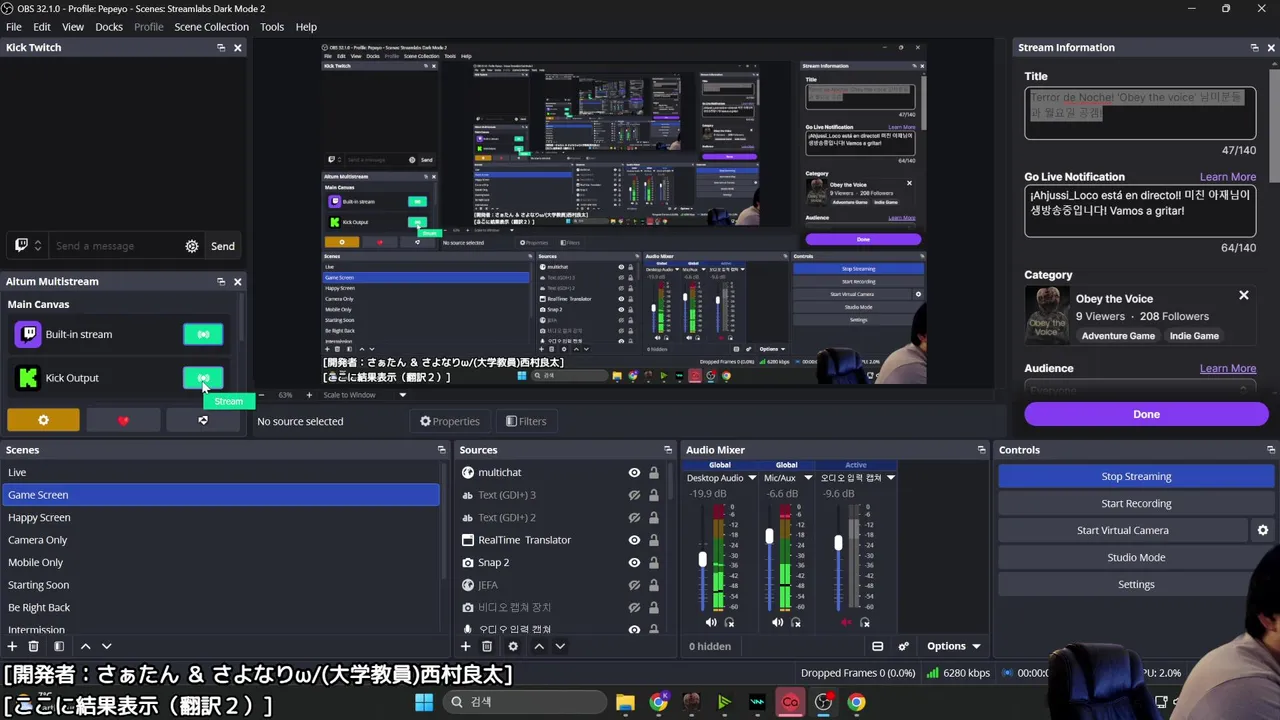1280x720 pixels.
Task: Open the Docks menu
Action: pyautogui.click(x=109, y=27)
